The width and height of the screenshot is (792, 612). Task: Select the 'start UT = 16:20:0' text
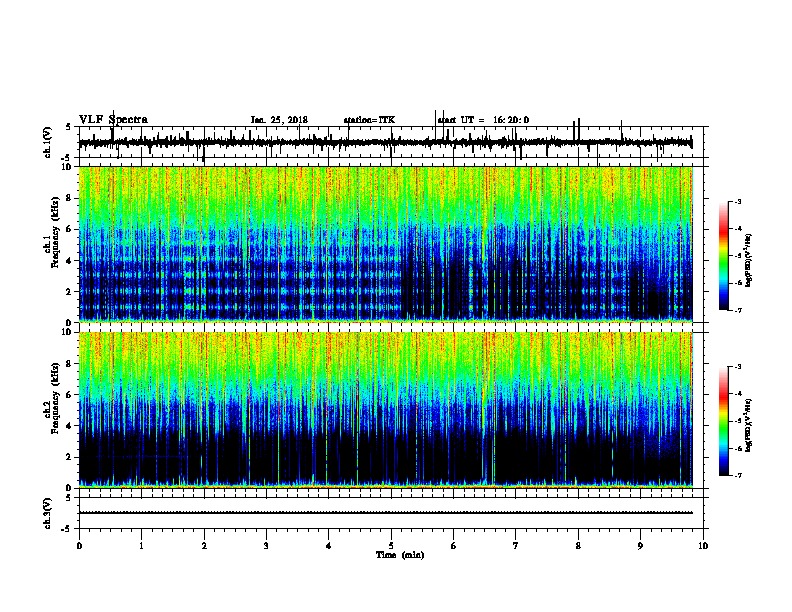(483, 120)
